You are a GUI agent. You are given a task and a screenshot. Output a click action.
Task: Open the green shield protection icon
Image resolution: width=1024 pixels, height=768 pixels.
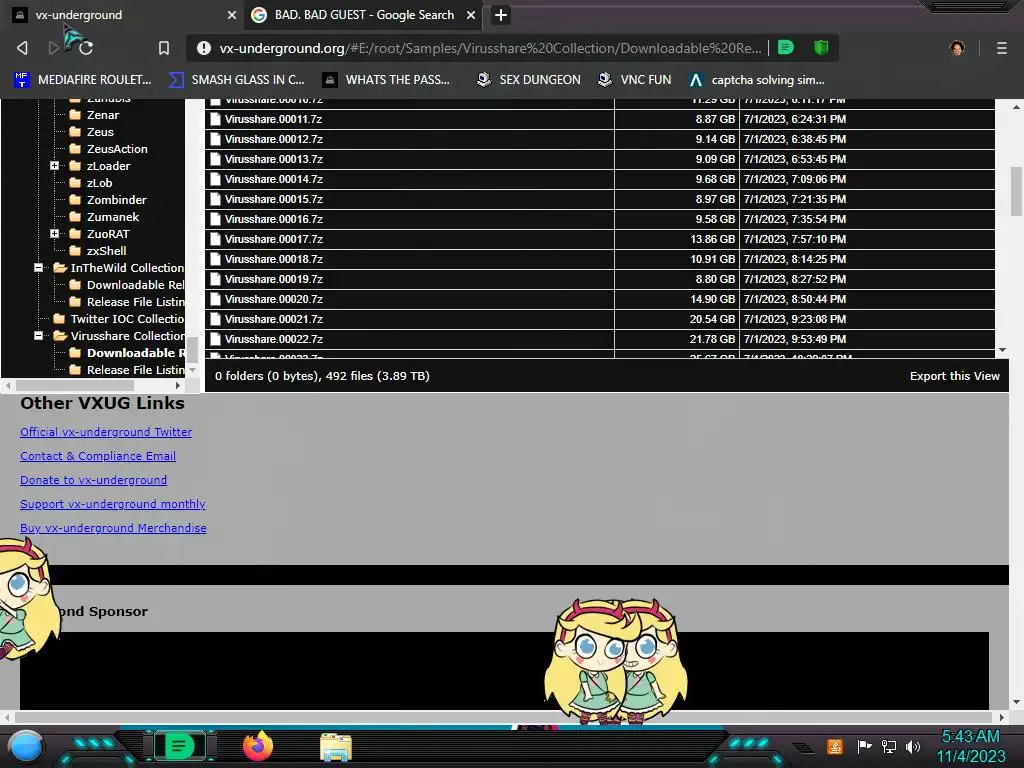821,48
